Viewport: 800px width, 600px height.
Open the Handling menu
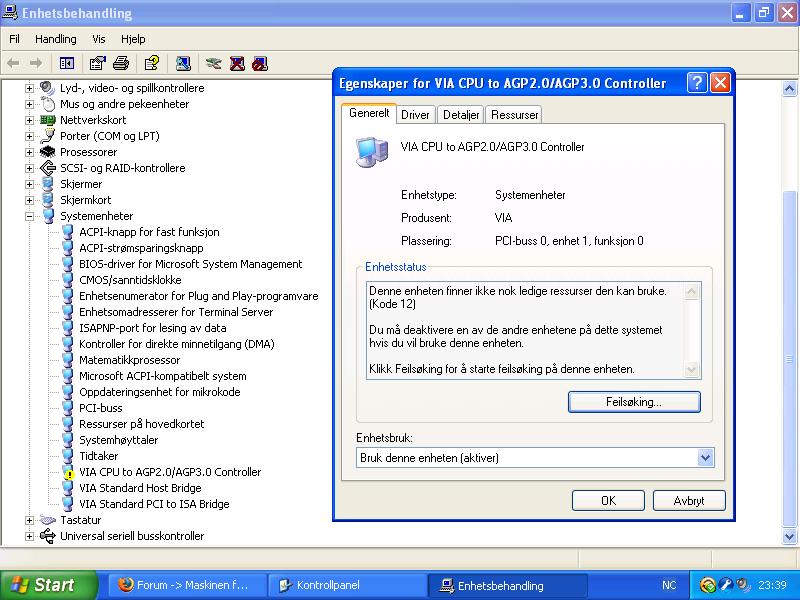[x=55, y=39]
